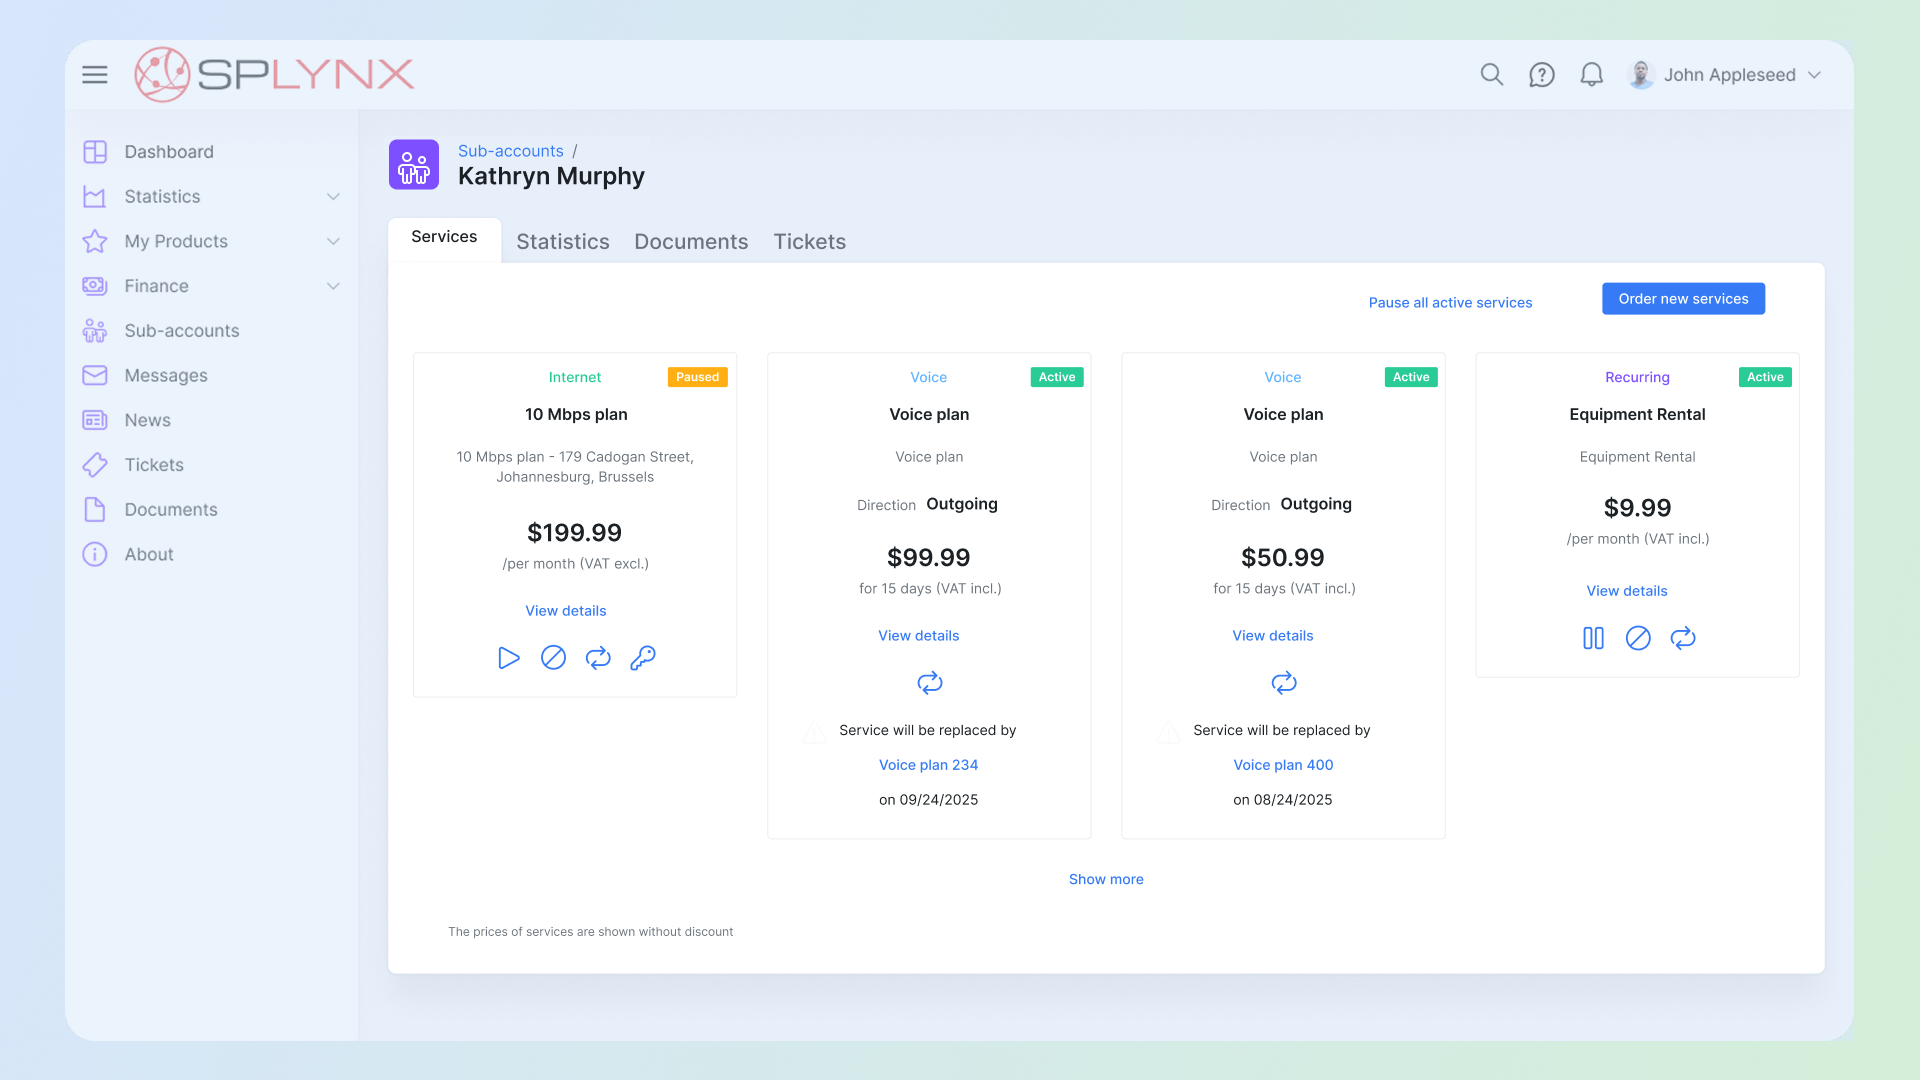Image resolution: width=1920 pixels, height=1080 pixels.
Task: Switch to the Tickets tab
Action: tap(809, 241)
